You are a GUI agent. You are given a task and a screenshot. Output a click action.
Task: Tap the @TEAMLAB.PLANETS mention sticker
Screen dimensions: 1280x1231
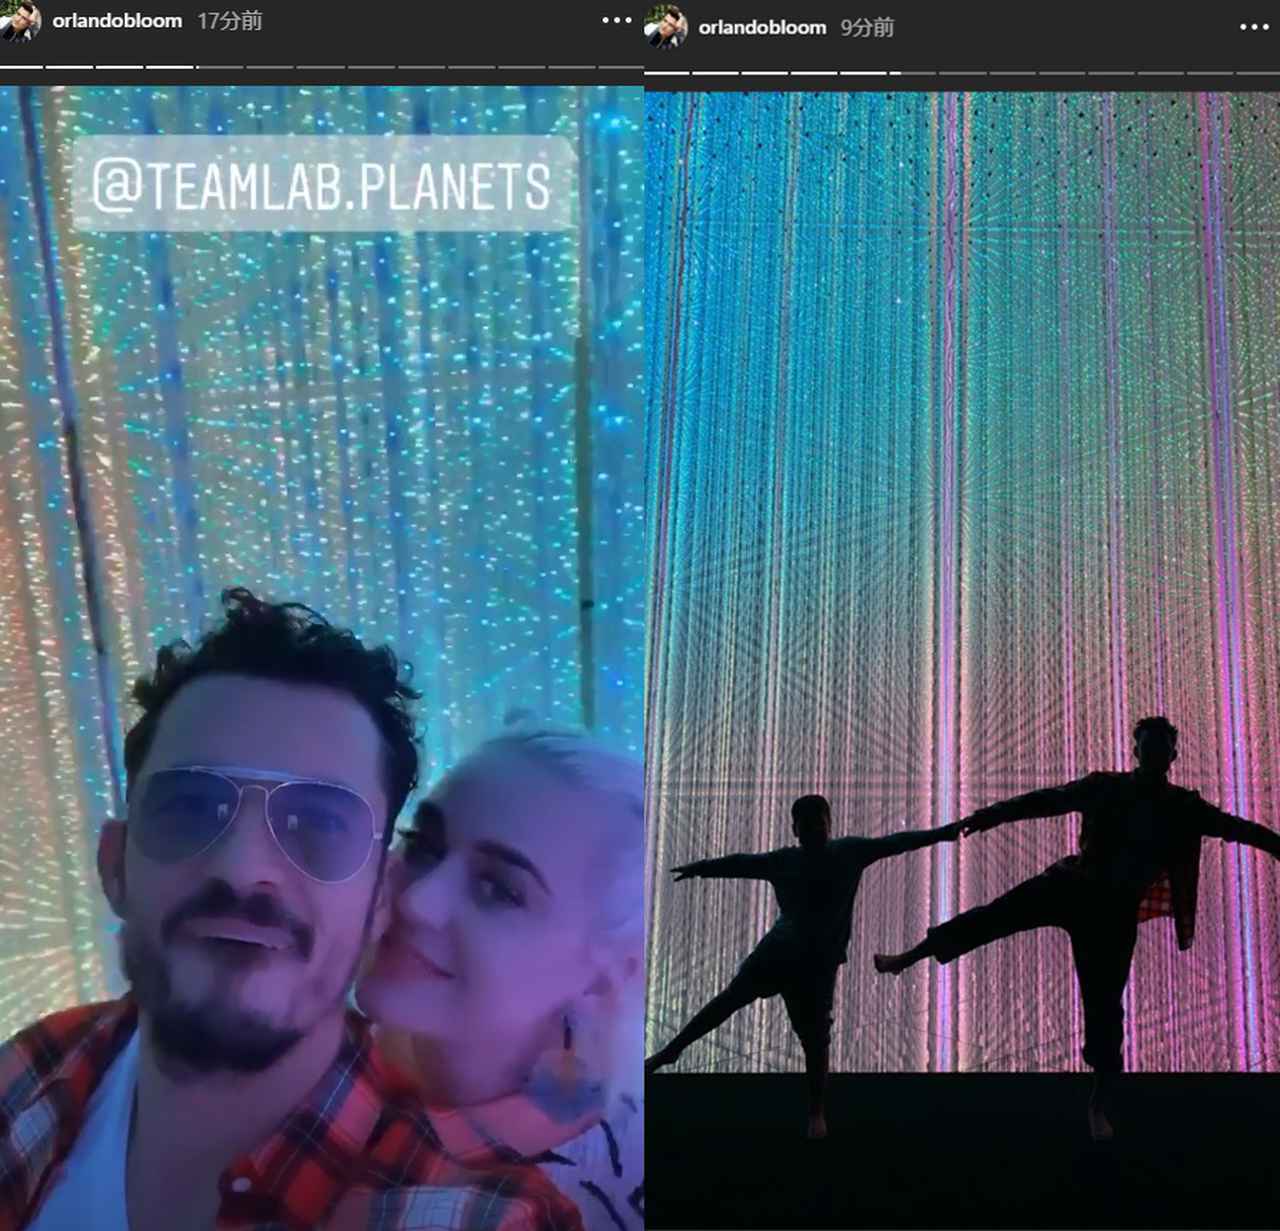pos(322,185)
